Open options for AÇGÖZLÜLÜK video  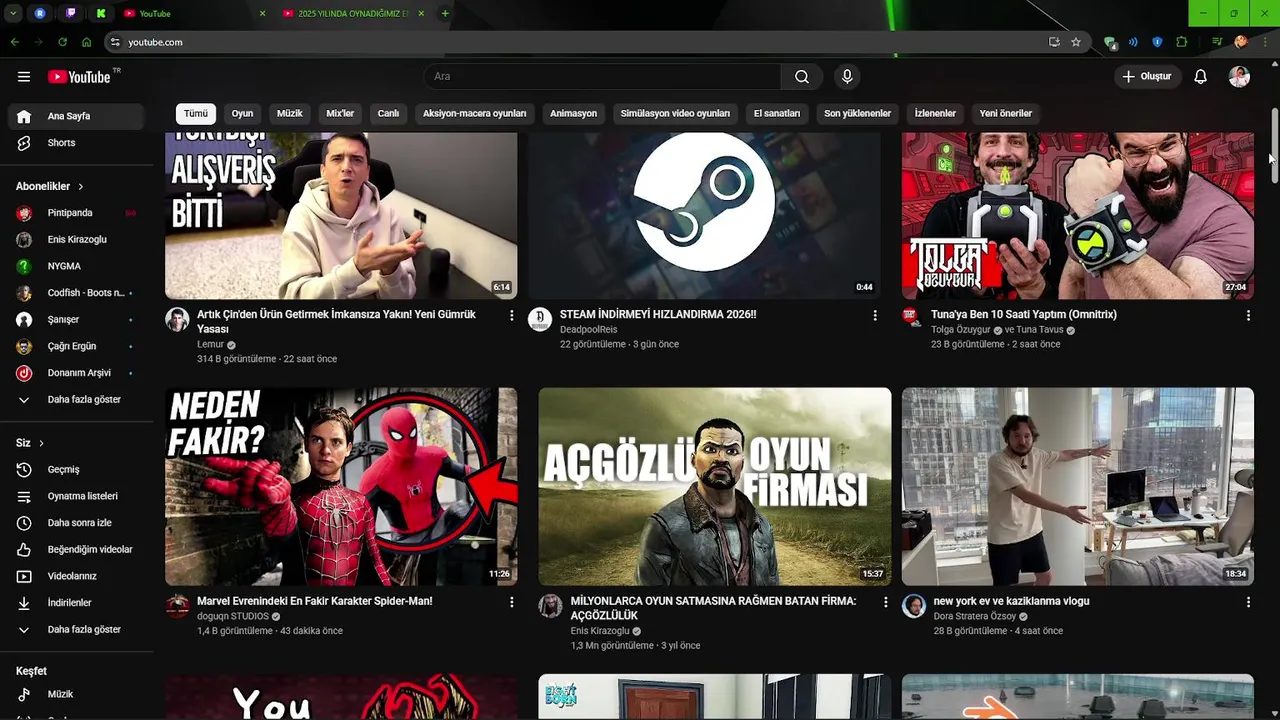tap(885, 602)
